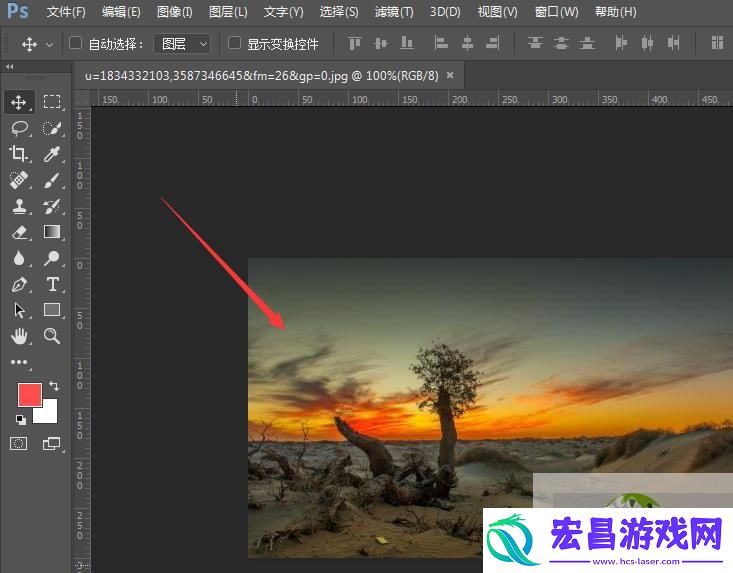Select the Clone Stamp tool

tap(19, 206)
